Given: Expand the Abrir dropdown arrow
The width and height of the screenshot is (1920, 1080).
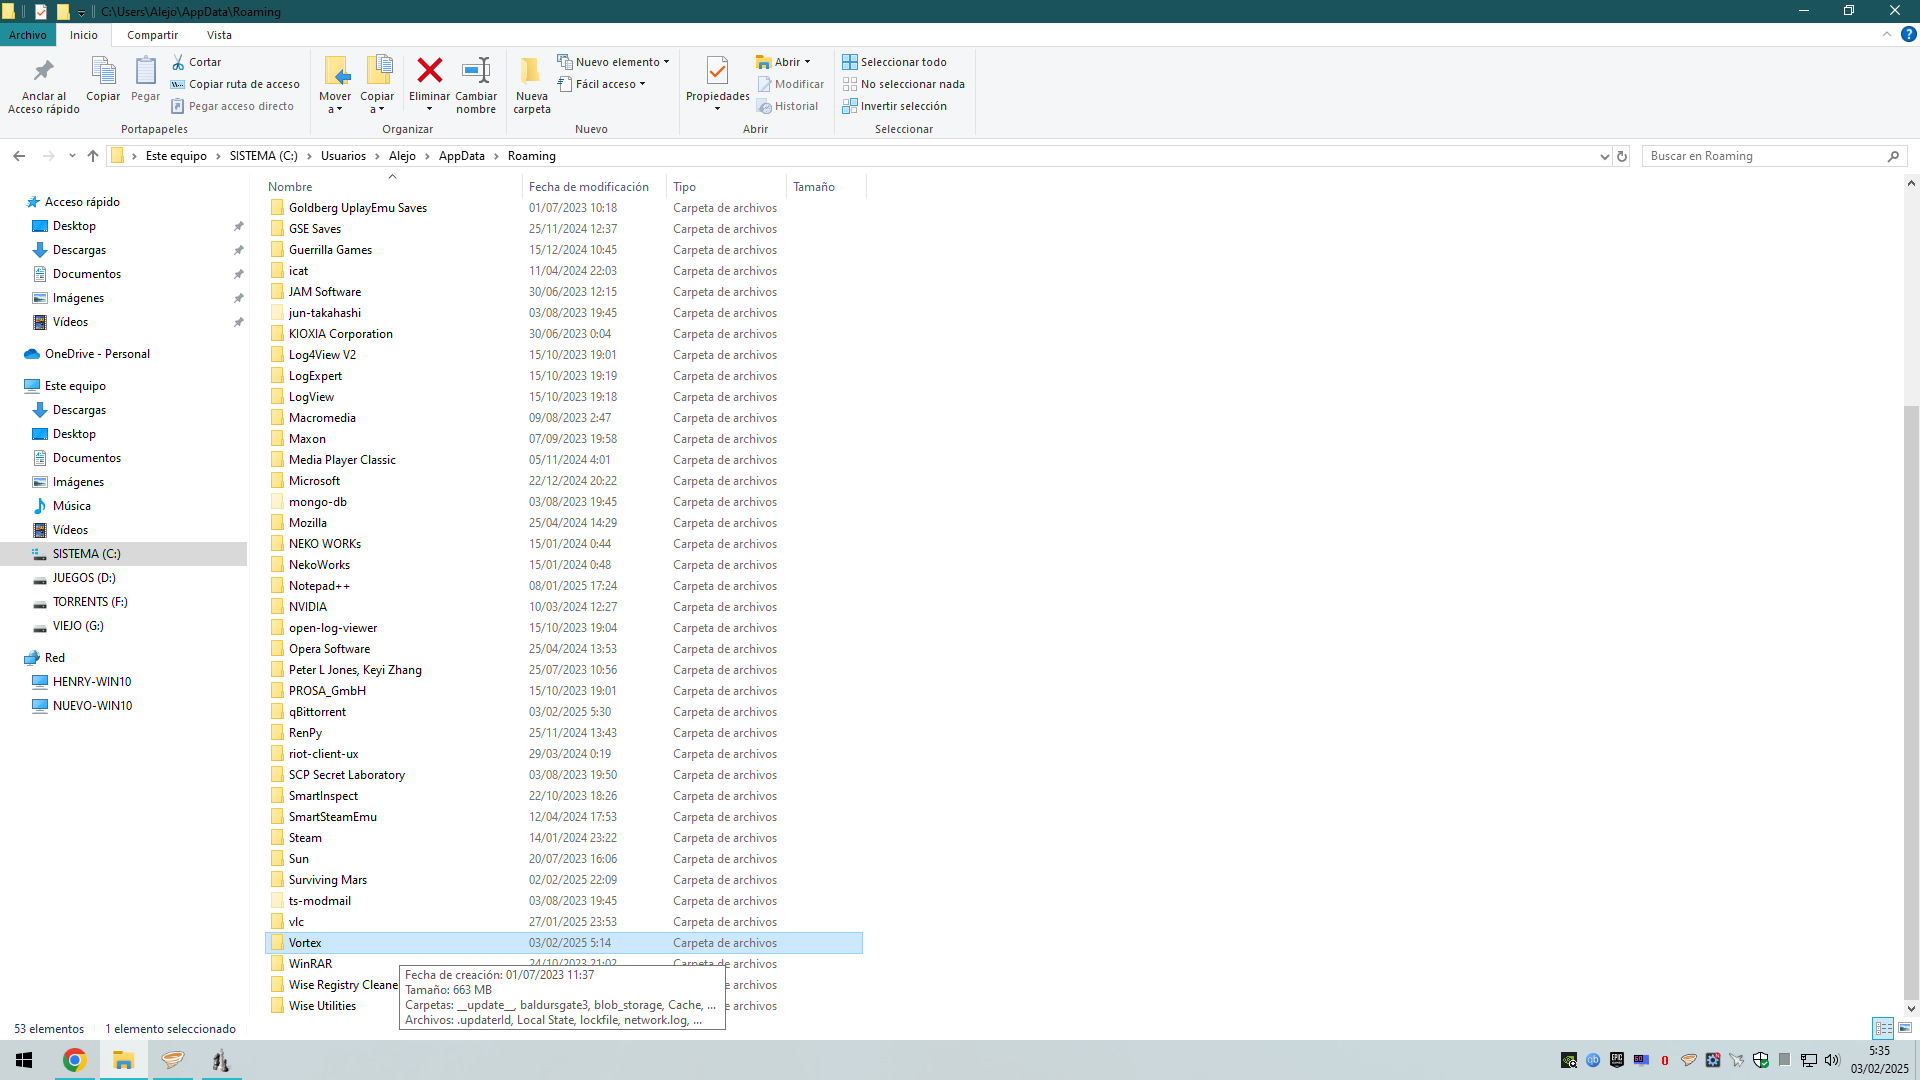Looking at the screenshot, I should 807,62.
